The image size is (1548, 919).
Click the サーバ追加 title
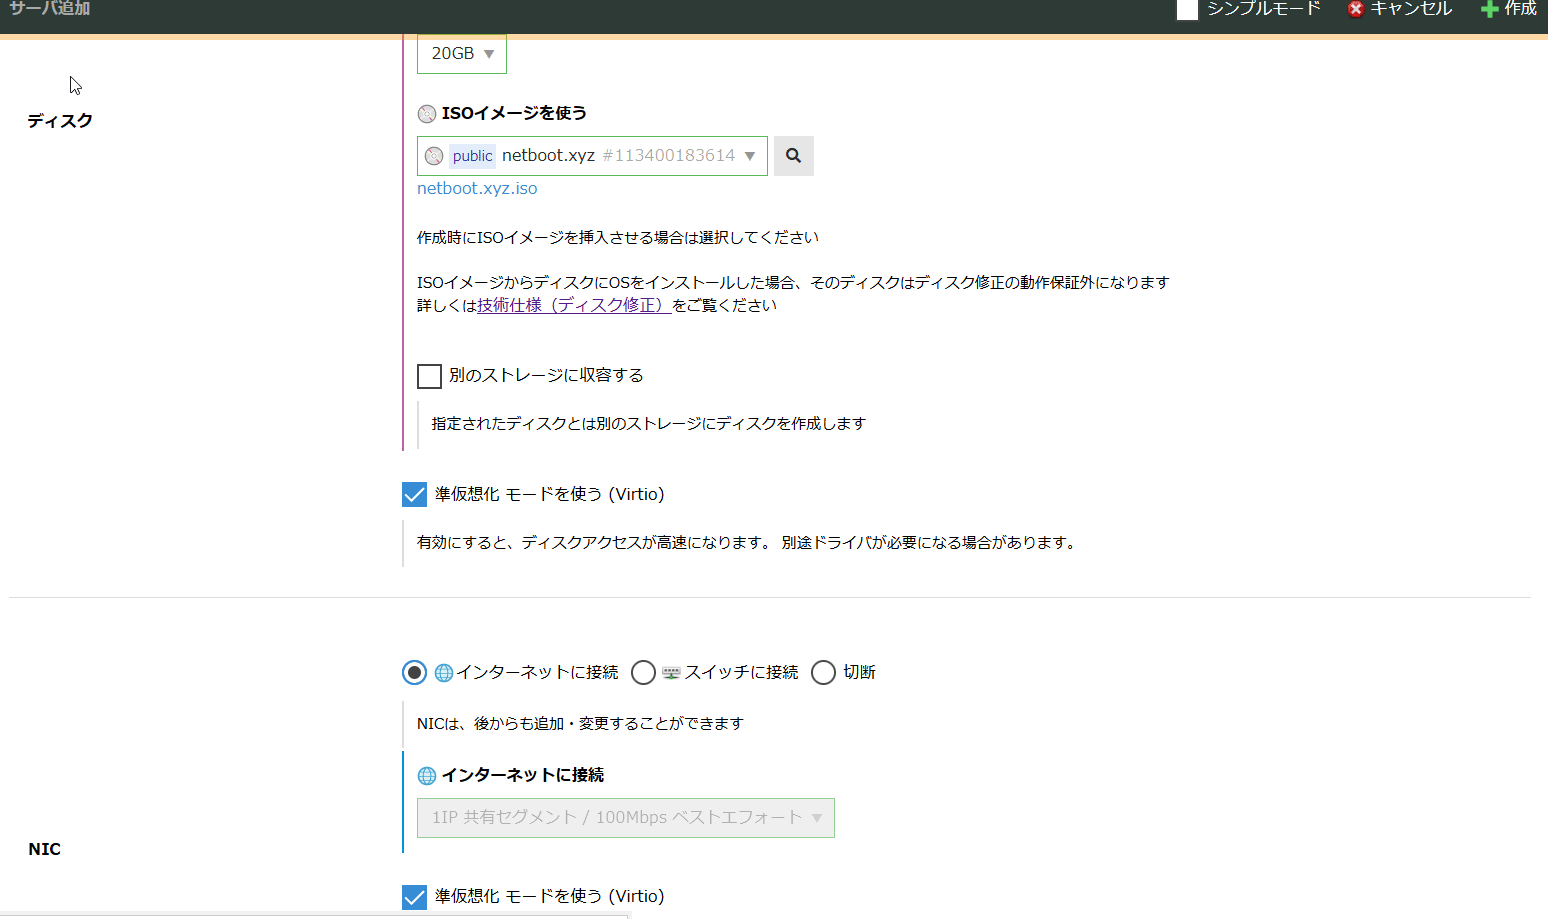click(x=49, y=9)
